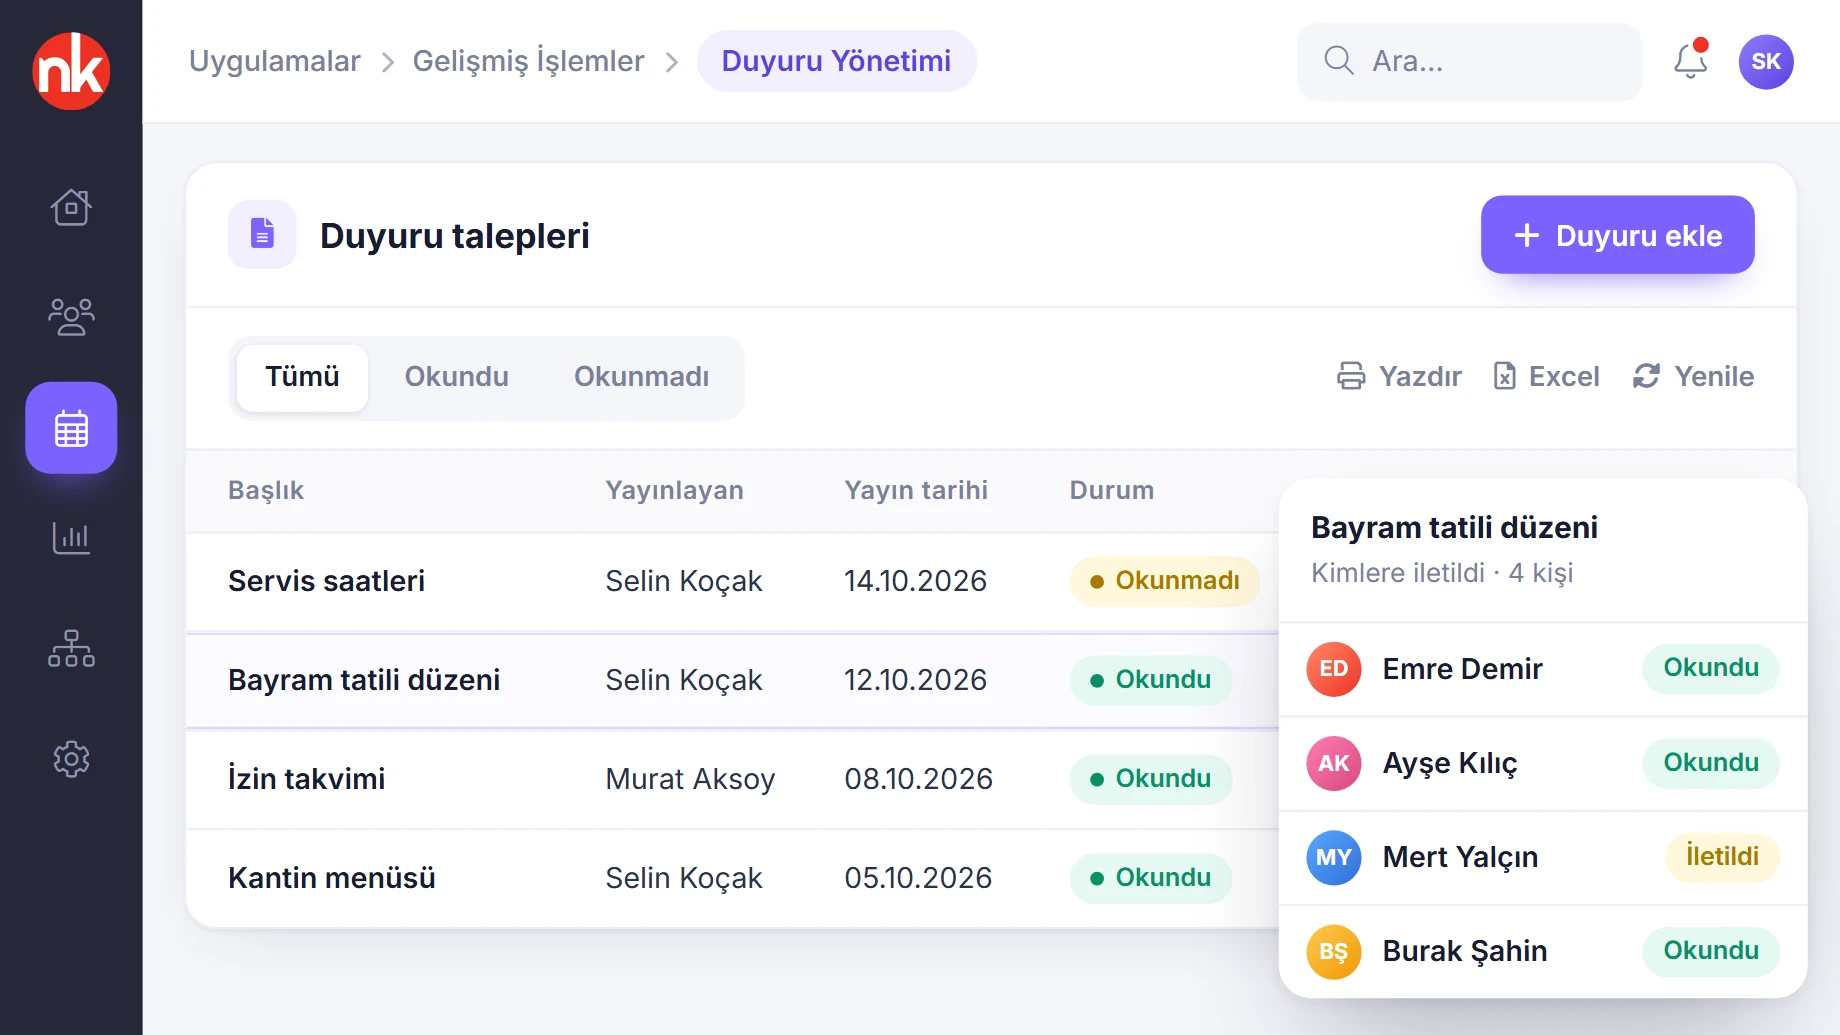
Task: Click Mert Yalçın's MY avatar
Action: pyautogui.click(x=1334, y=857)
